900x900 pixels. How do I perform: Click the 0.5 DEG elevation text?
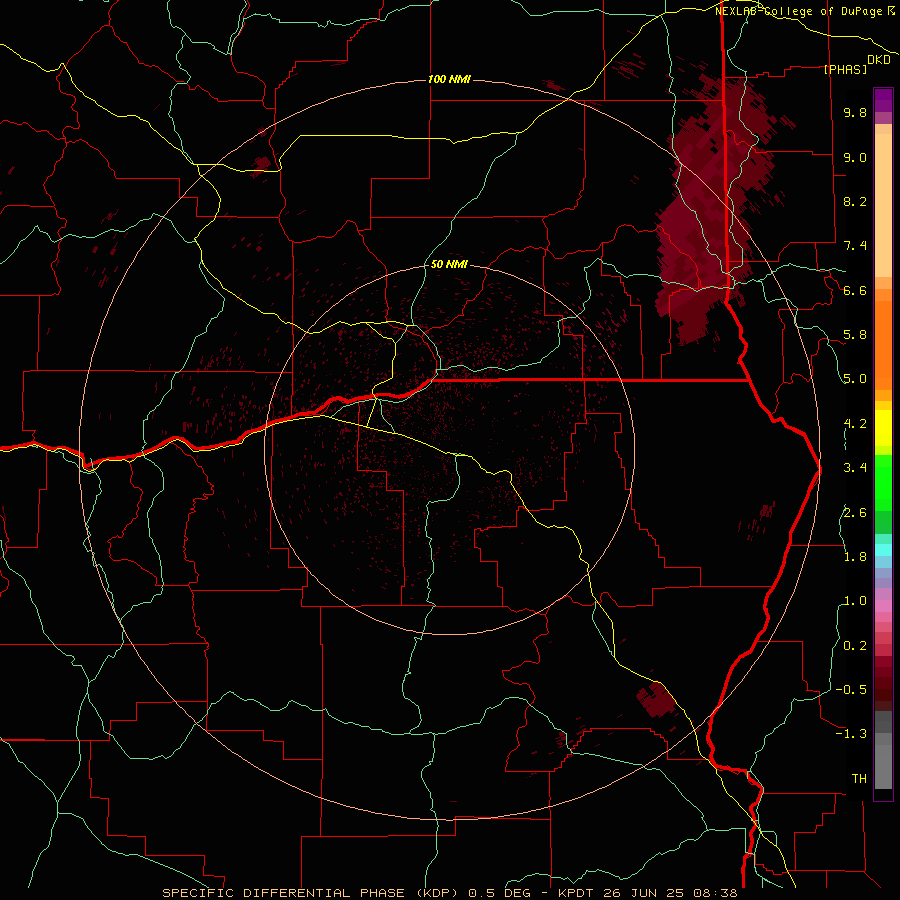coord(499,893)
